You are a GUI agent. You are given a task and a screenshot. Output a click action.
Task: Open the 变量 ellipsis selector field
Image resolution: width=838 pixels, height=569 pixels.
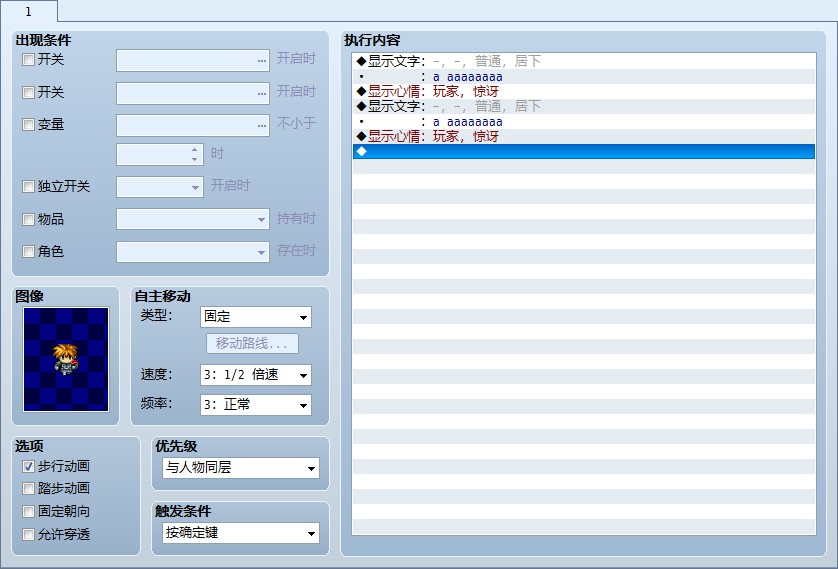coord(193,126)
